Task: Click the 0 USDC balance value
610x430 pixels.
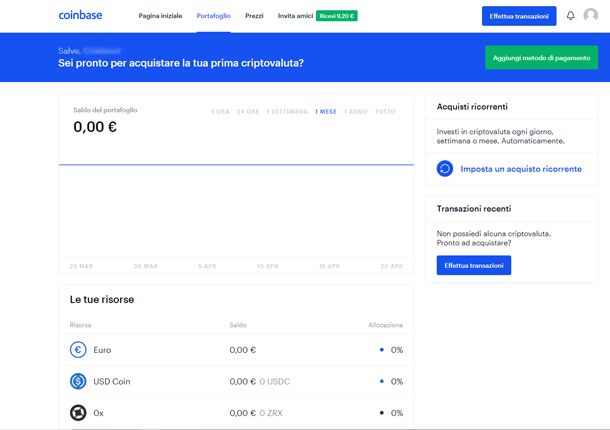Action: tap(275, 381)
